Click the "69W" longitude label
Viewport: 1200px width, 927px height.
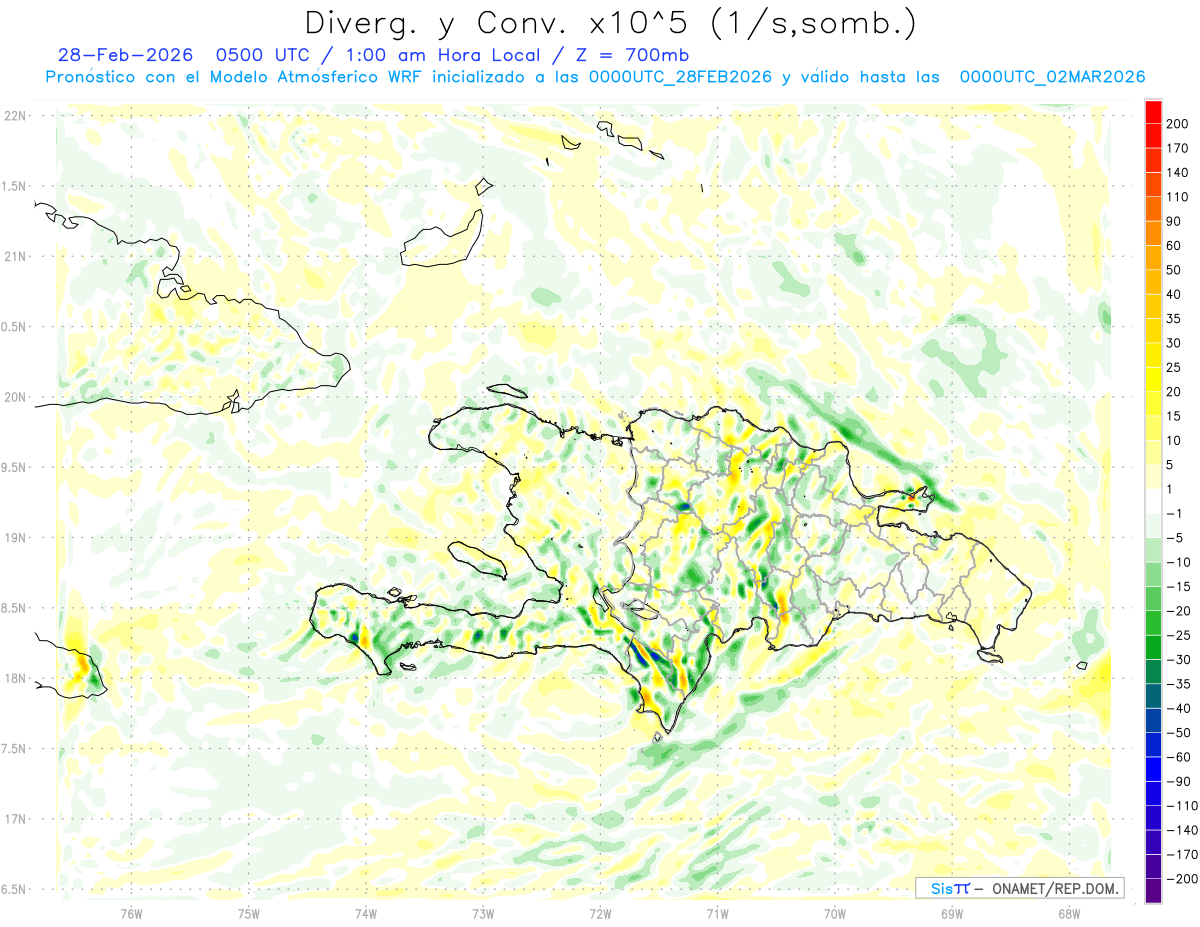(x=951, y=913)
